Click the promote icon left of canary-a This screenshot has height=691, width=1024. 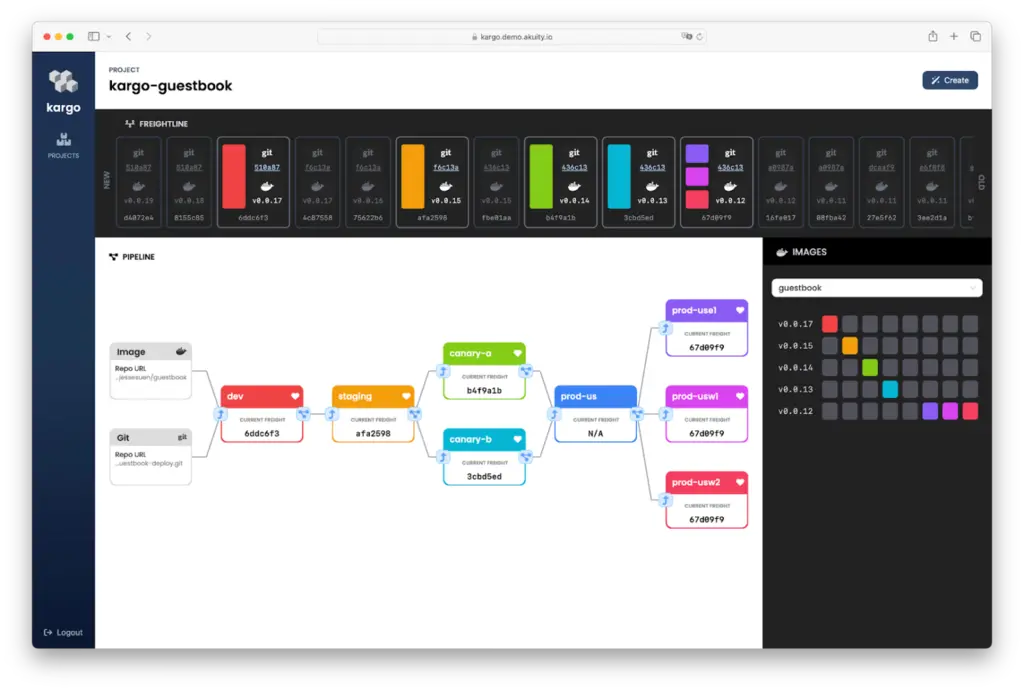(443, 372)
